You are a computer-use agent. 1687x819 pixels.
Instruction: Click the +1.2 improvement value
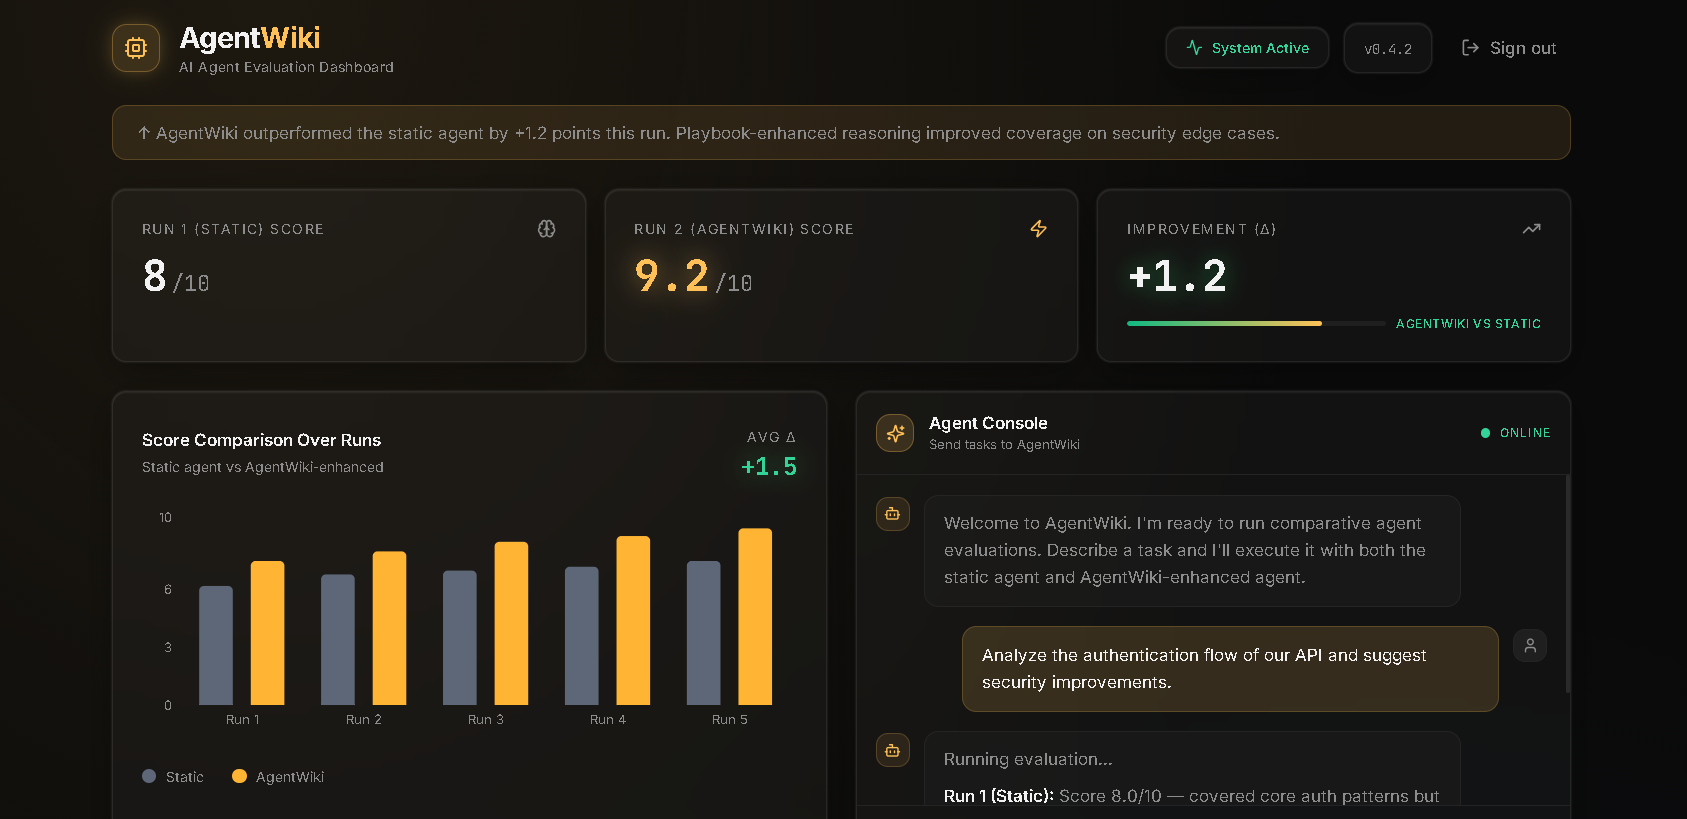(1177, 276)
